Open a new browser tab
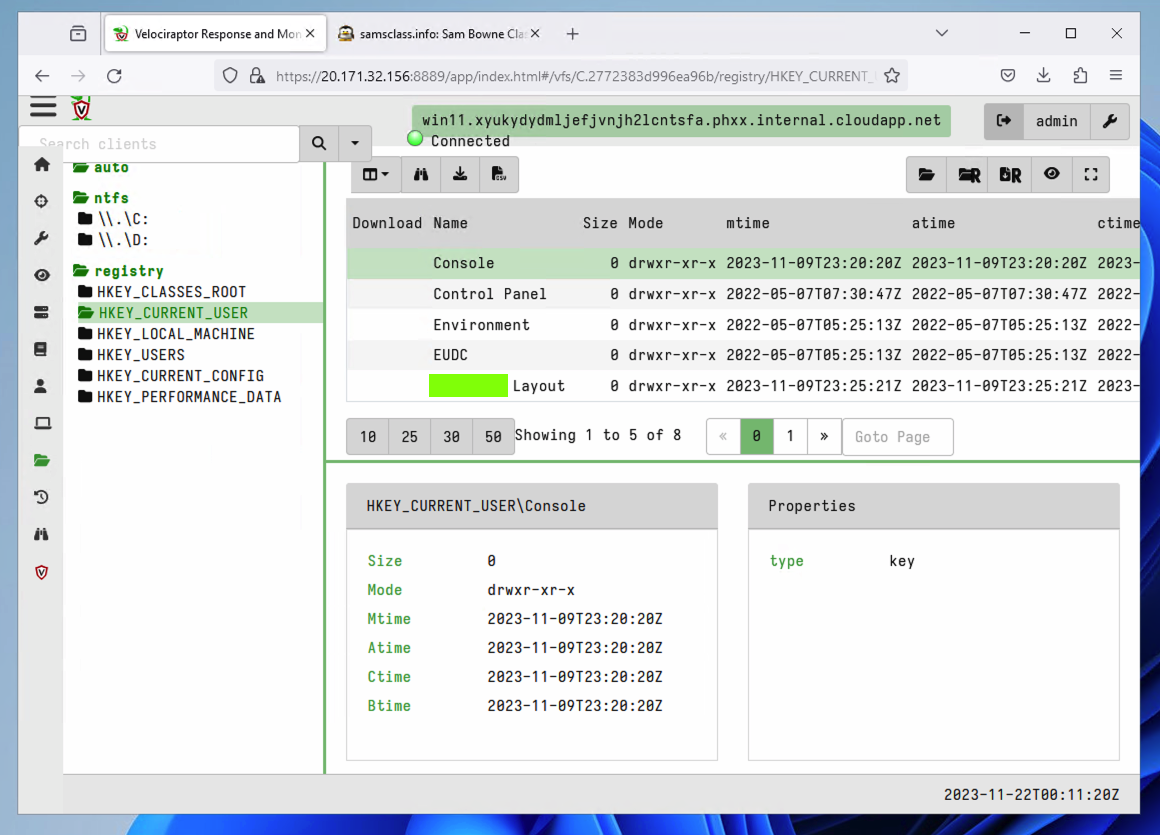Screen dimensions: 1160x835 [x=573, y=34]
